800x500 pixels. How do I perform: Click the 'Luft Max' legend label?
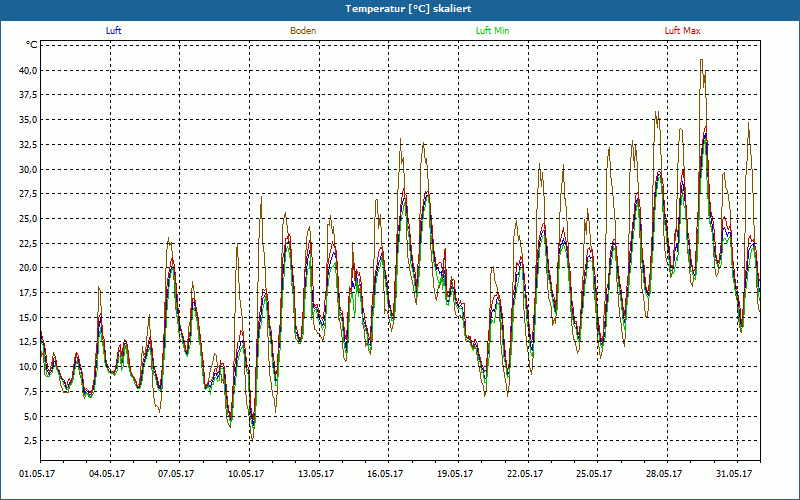coord(682,31)
